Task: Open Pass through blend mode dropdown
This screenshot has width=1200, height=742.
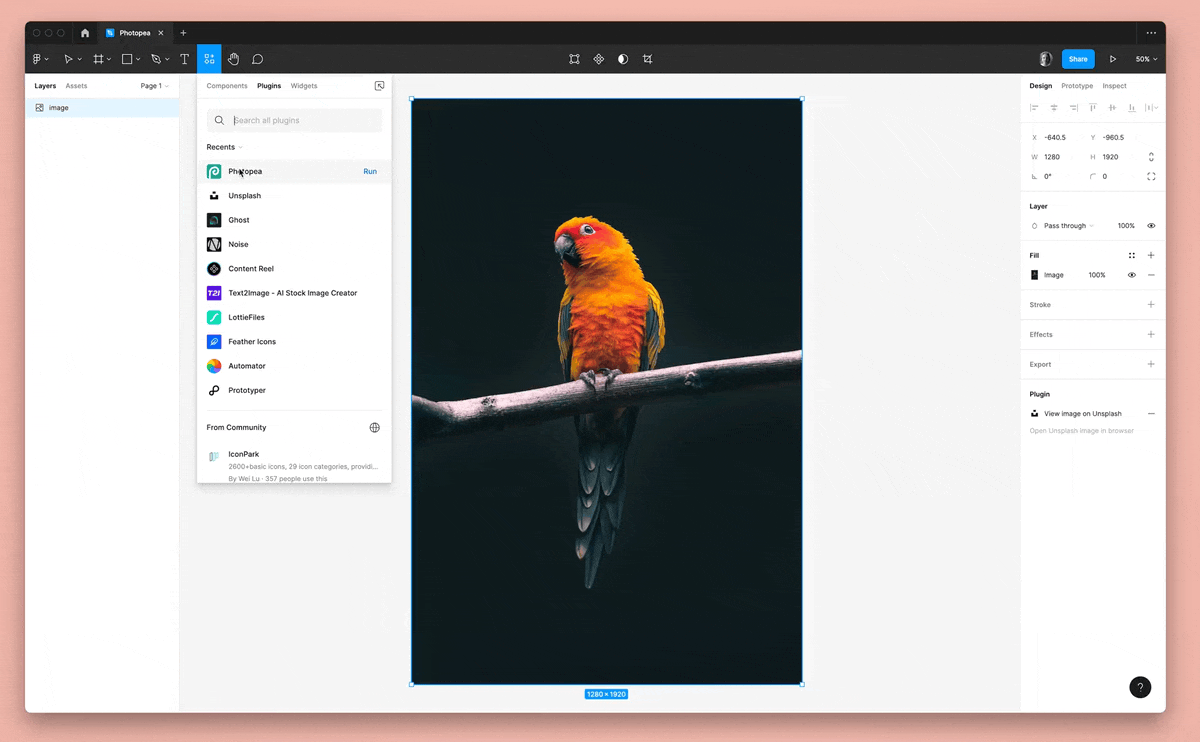Action: click(1068, 226)
